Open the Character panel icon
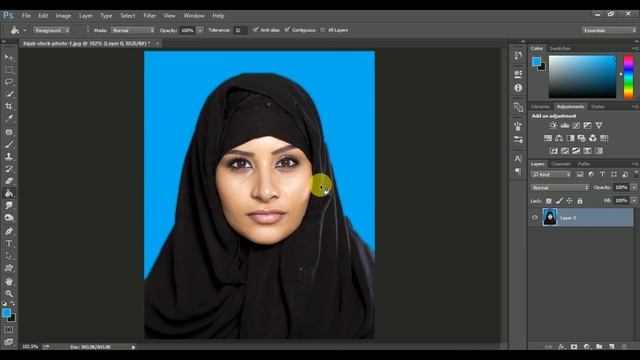This screenshot has width=640, height=360. pos(518,158)
